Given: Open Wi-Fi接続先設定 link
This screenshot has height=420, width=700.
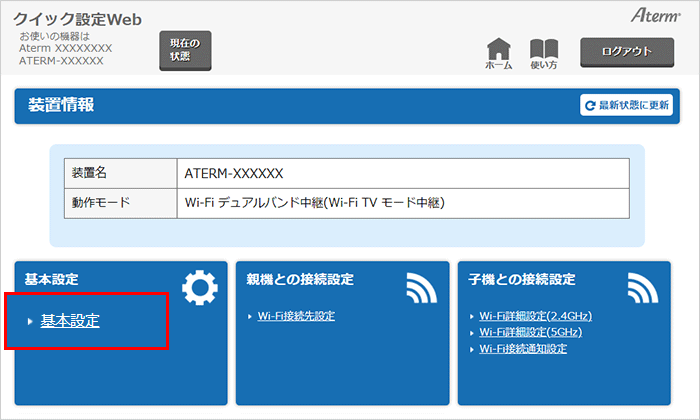Looking at the screenshot, I should 296,316.
